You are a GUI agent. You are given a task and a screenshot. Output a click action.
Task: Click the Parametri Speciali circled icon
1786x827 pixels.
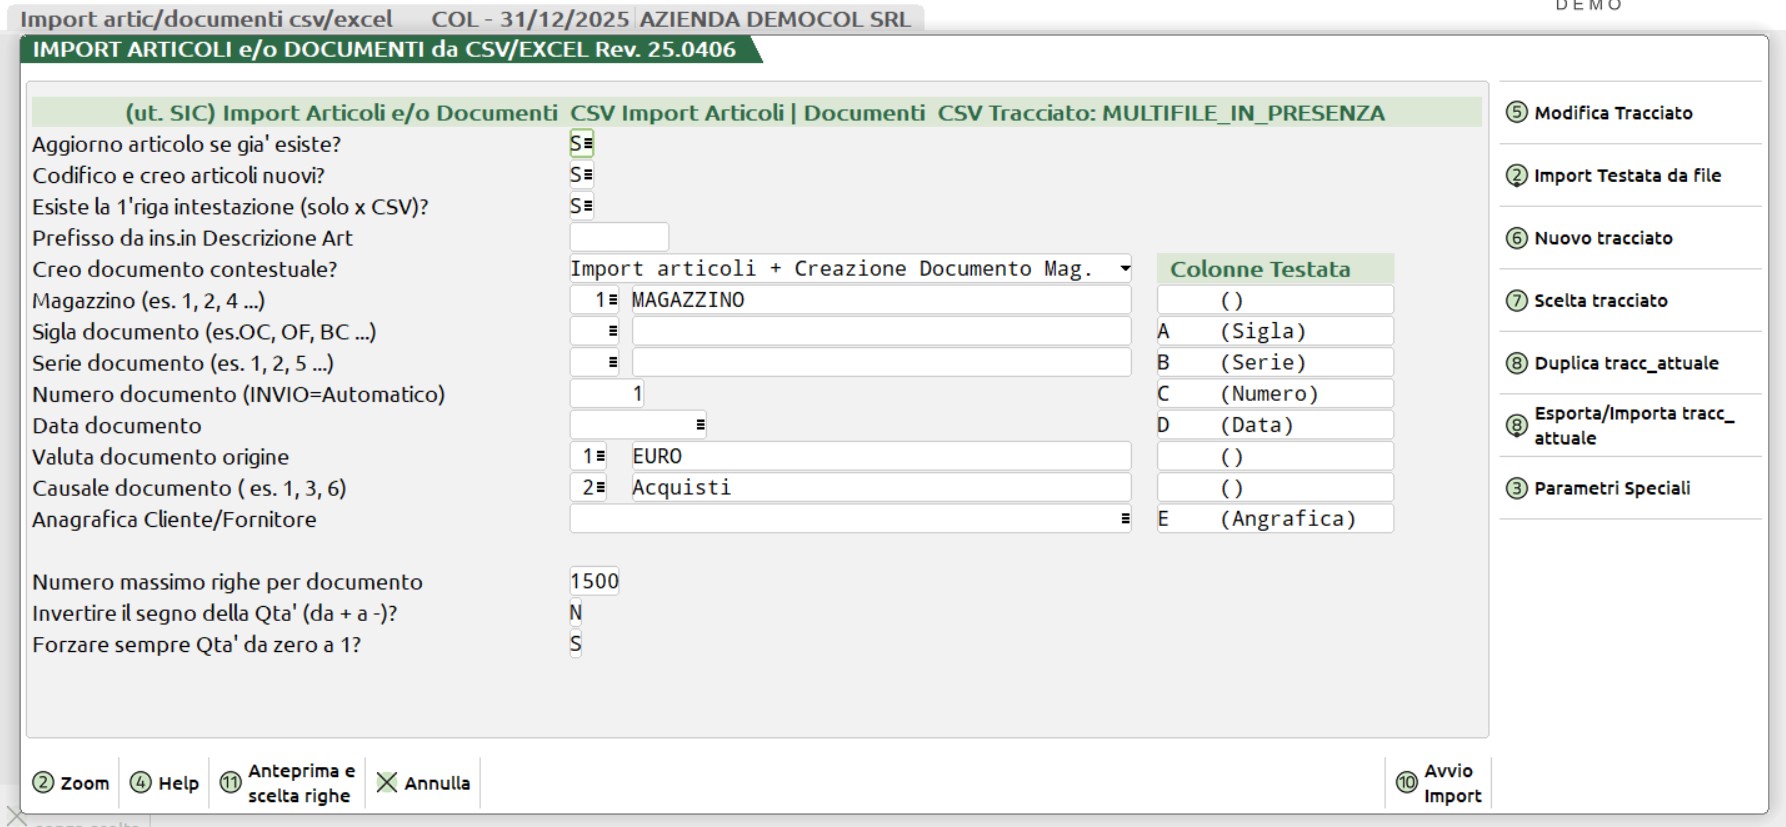click(1516, 488)
